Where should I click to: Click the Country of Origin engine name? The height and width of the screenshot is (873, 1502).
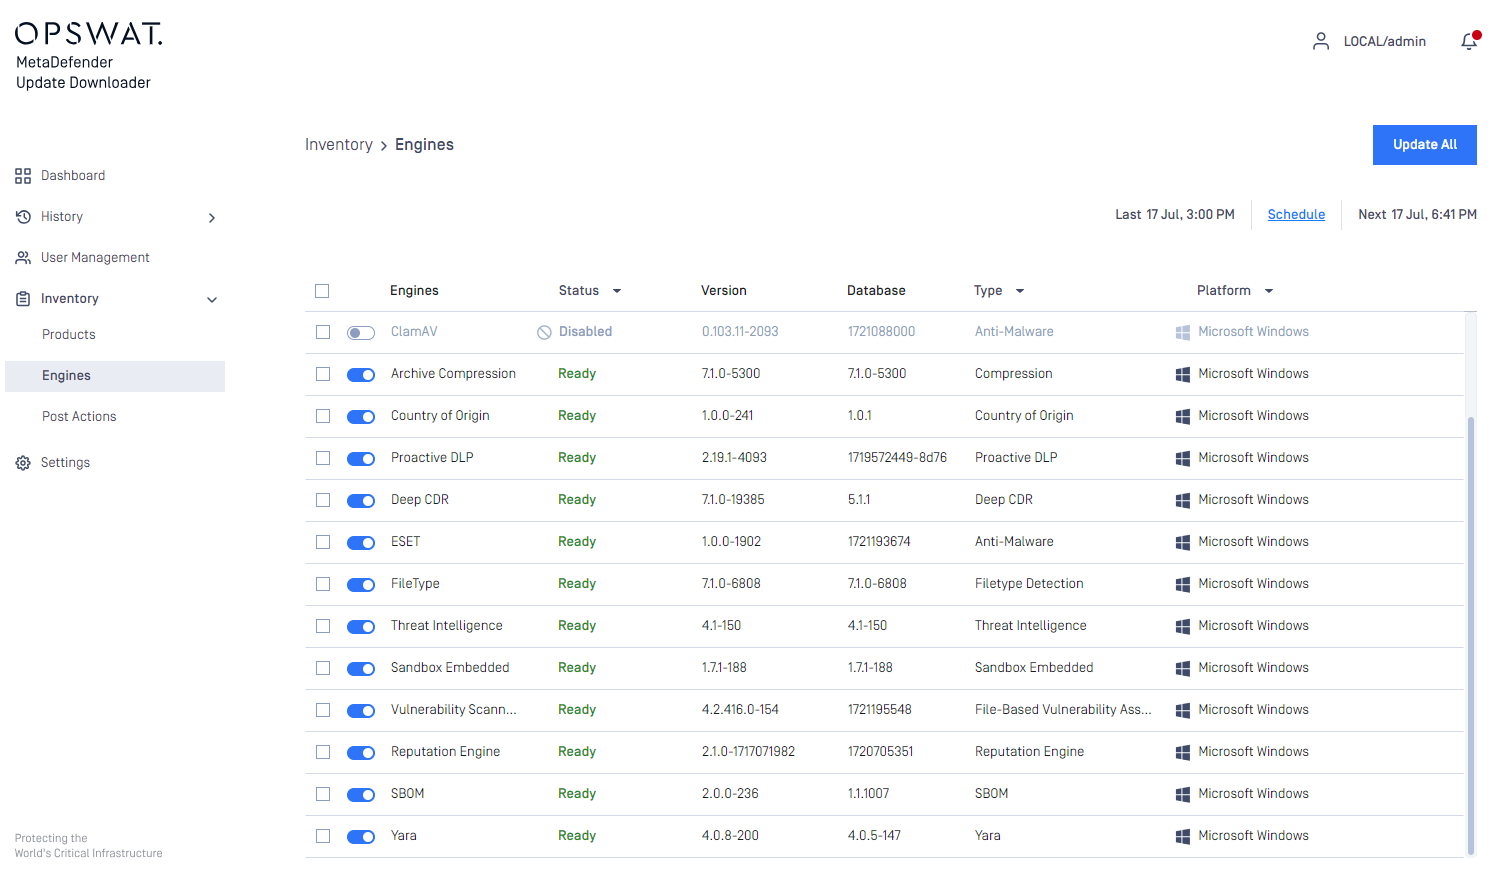coord(440,416)
